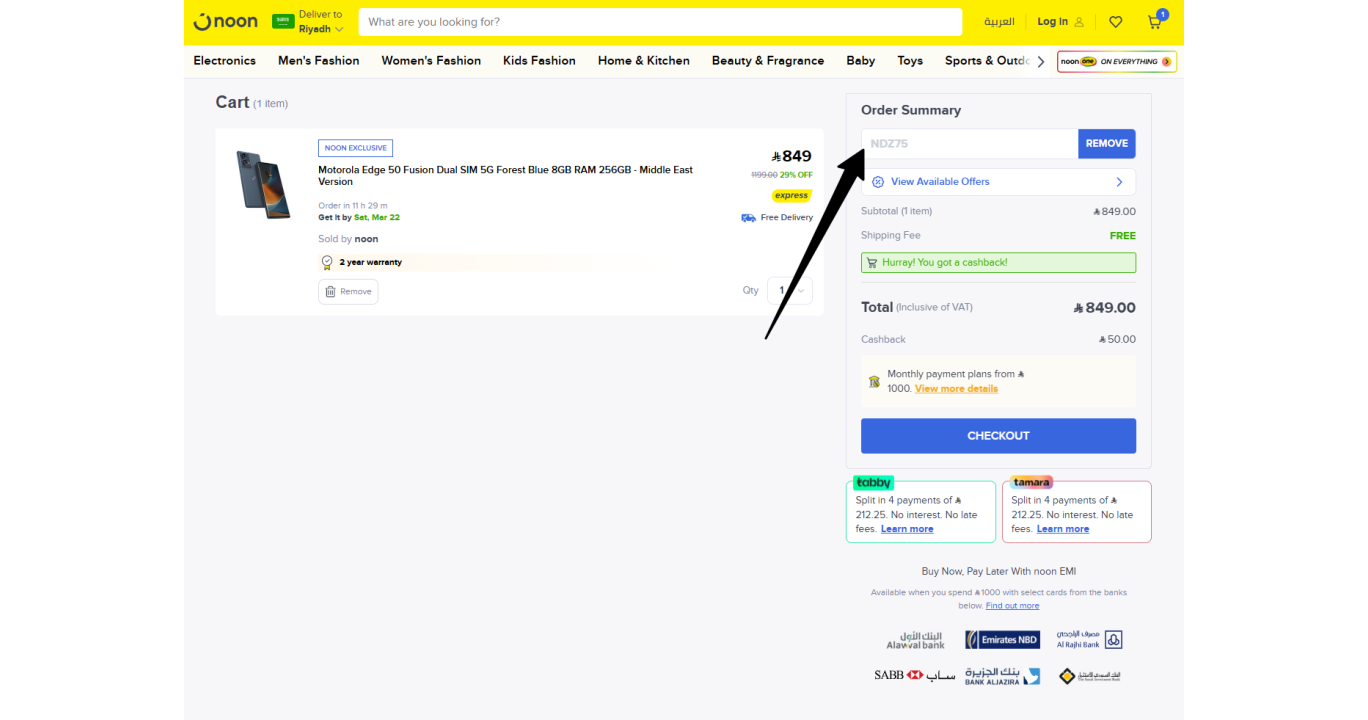1368x720 pixels.
Task: Open the Men's Fashion category
Action: click(319, 61)
